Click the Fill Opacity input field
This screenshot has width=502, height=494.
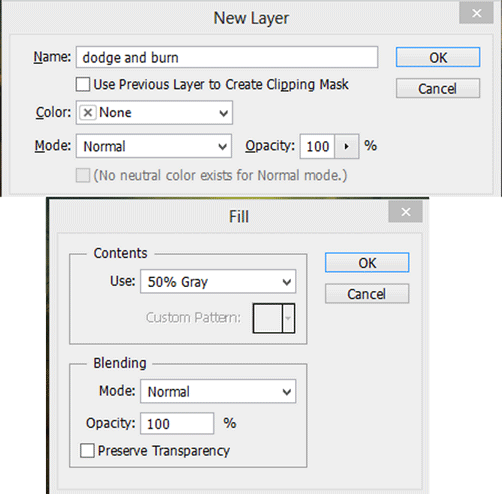(177, 424)
